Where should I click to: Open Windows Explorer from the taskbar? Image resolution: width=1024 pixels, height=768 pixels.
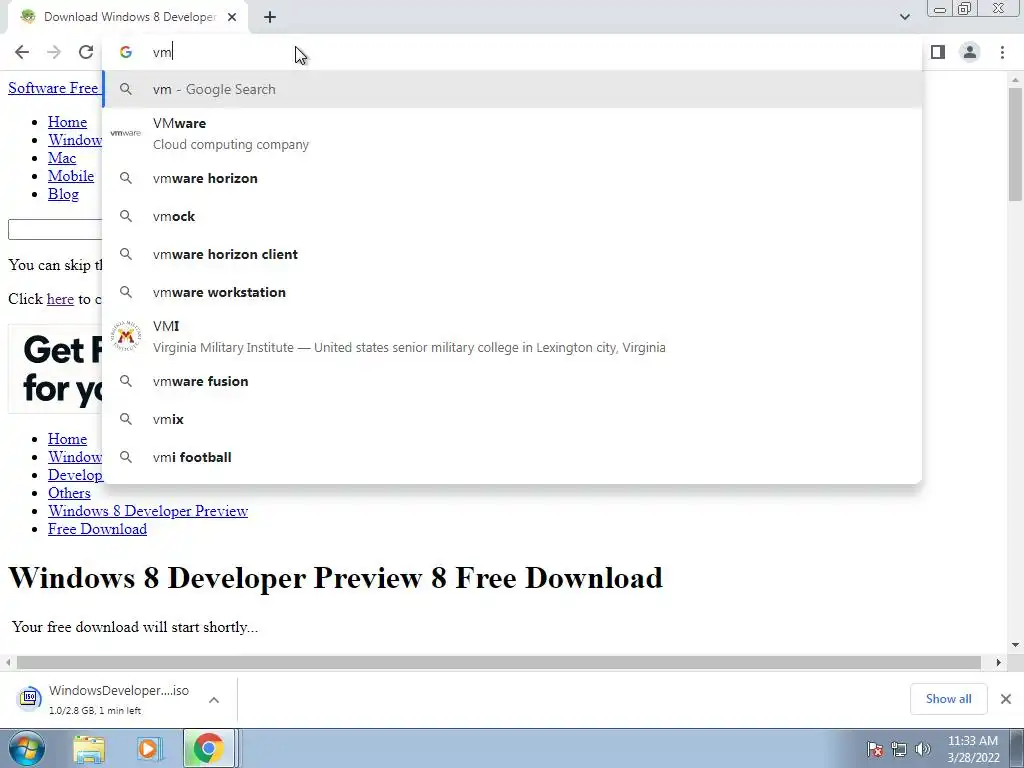(x=89, y=748)
